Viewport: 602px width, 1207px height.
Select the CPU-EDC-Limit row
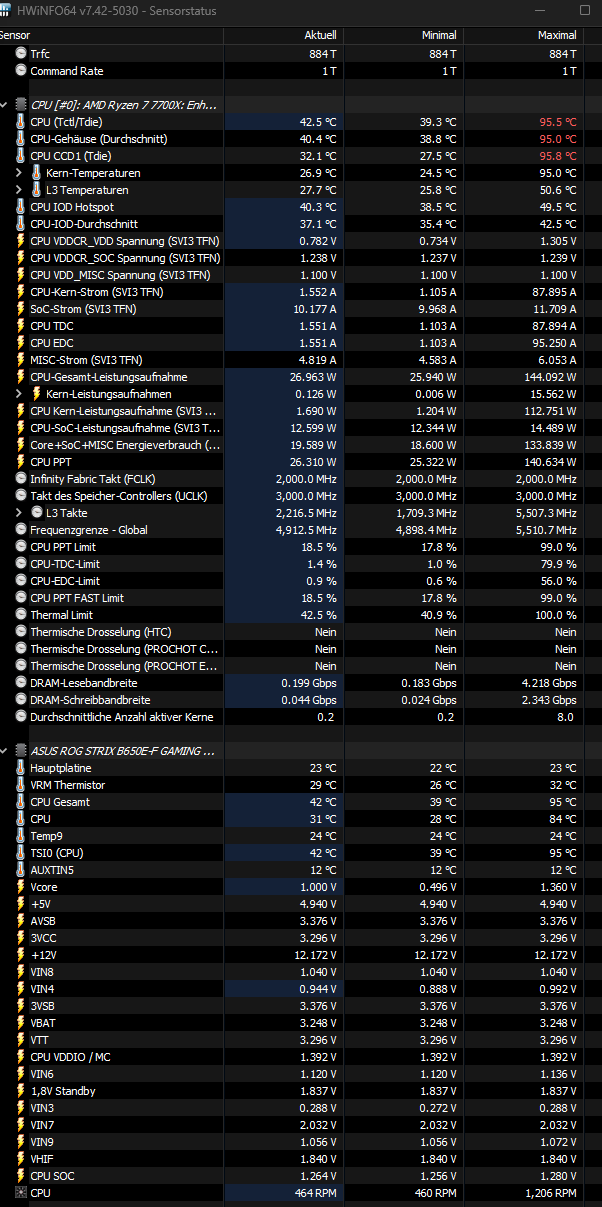coord(301,581)
